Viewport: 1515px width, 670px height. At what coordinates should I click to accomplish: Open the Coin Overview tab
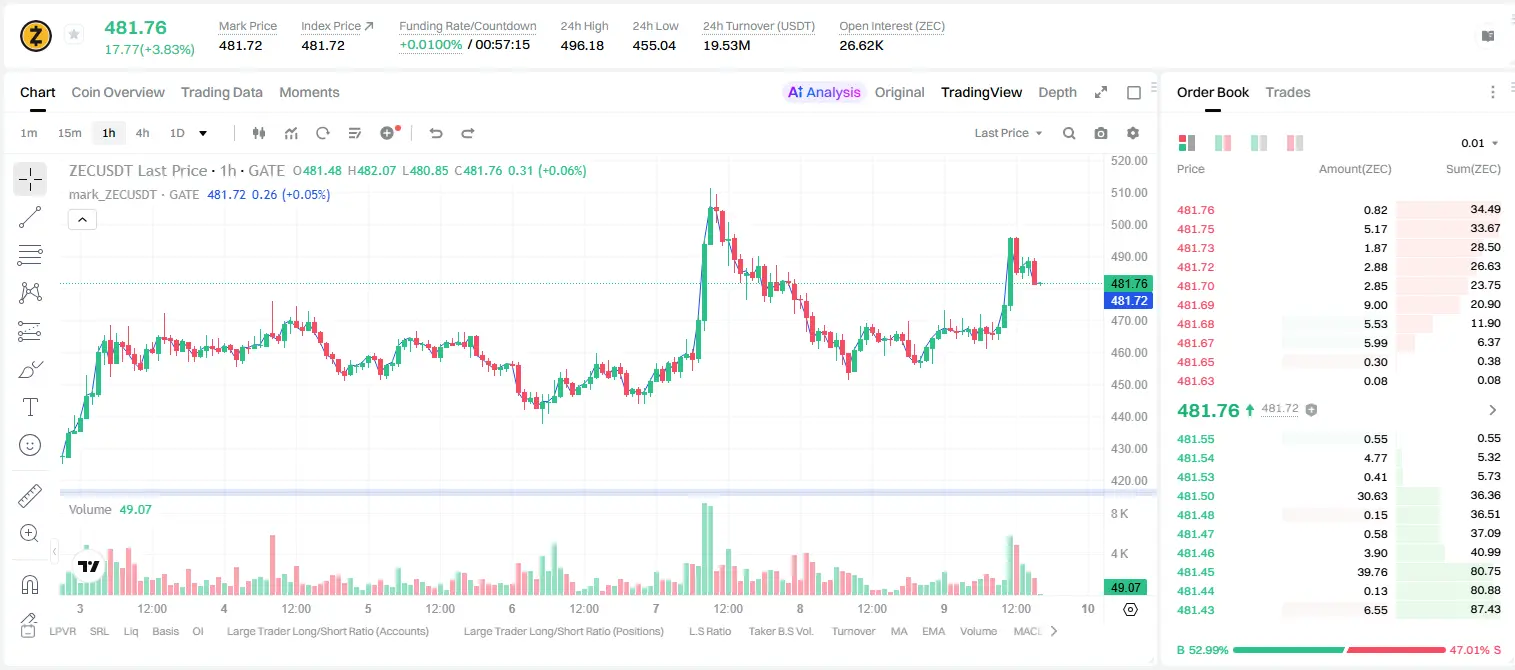118,92
